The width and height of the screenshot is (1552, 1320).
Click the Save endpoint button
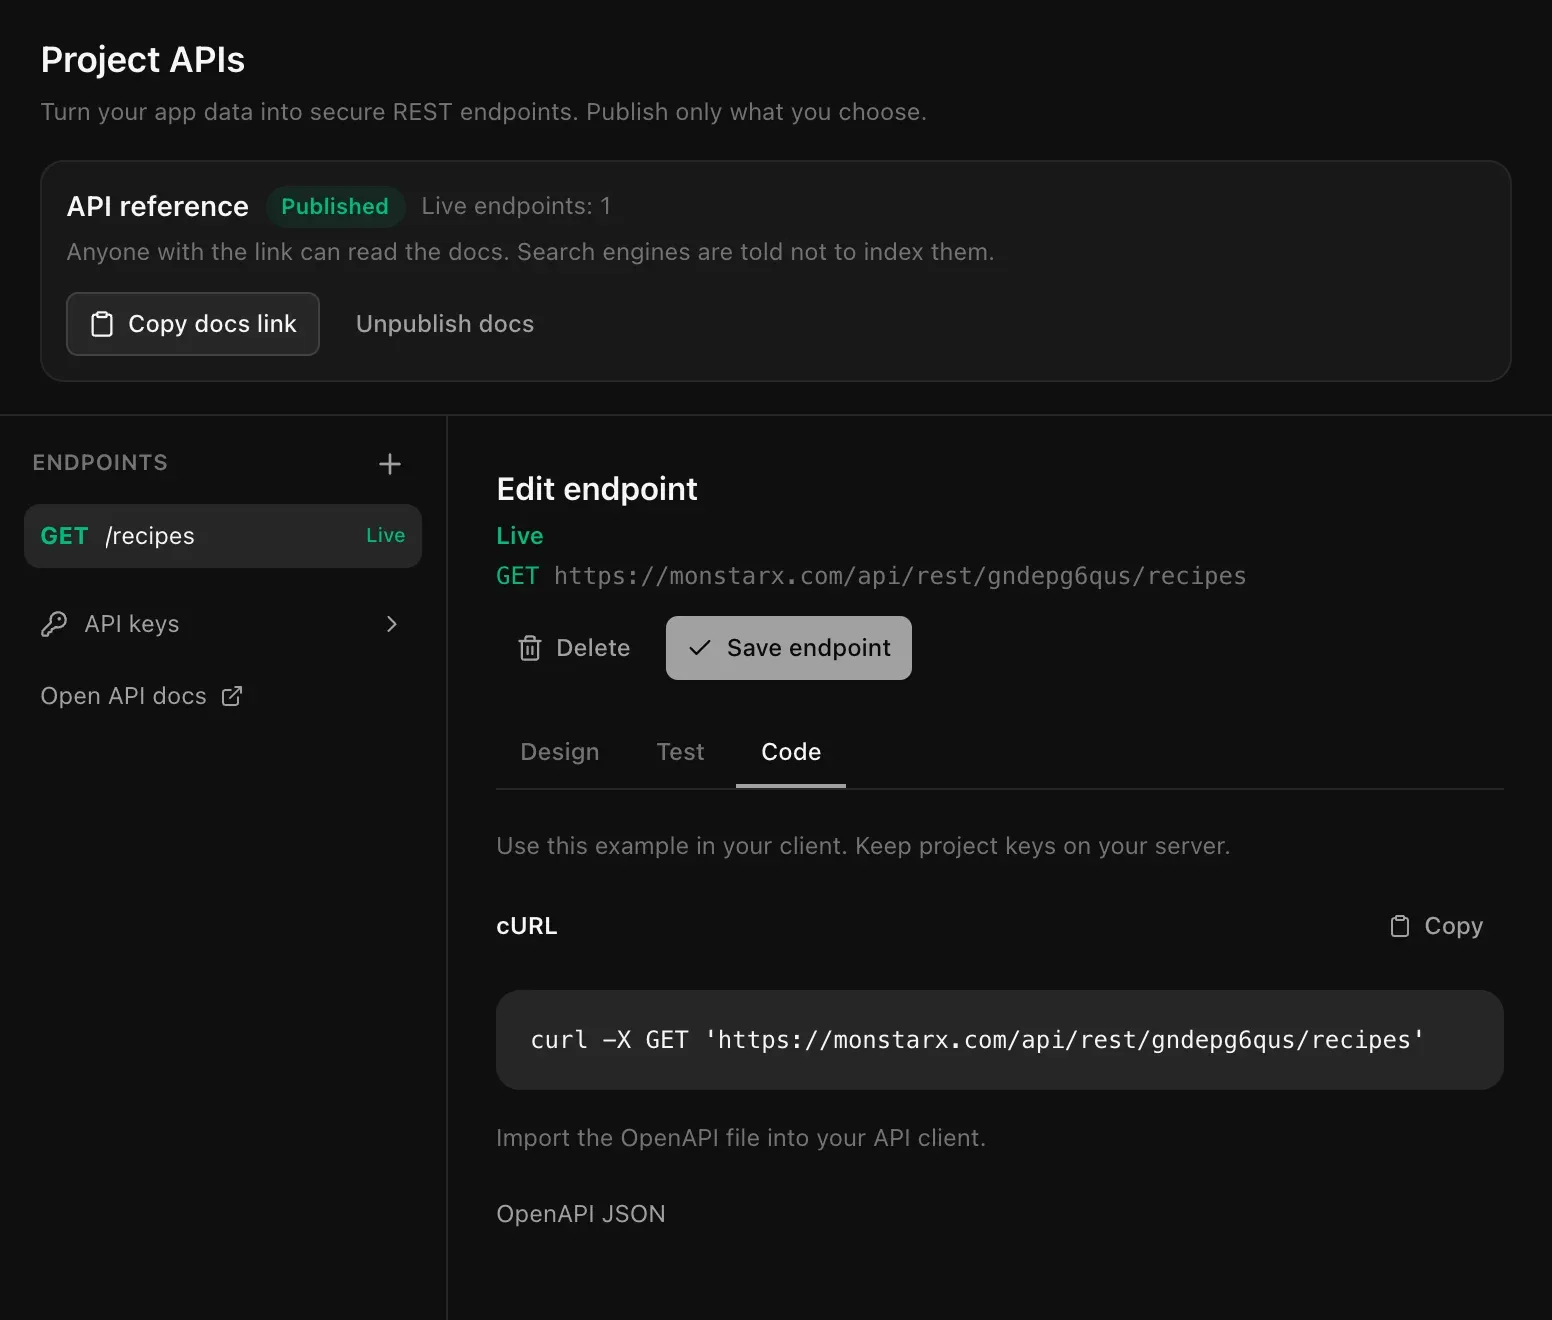point(789,648)
